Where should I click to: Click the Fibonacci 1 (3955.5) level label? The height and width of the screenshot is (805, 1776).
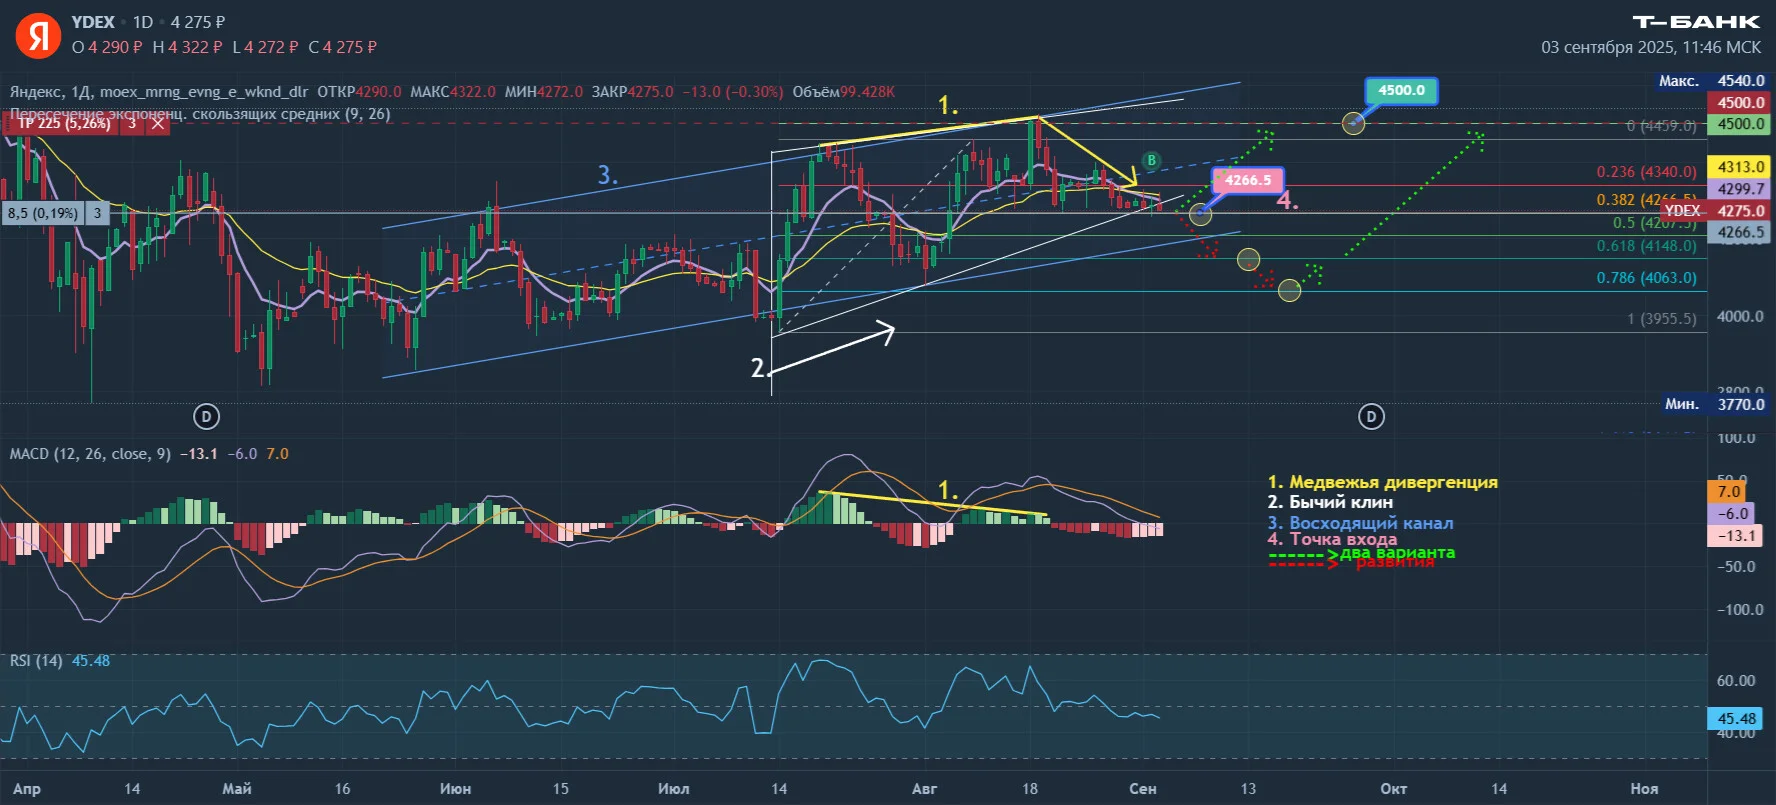tap(1661, 319)
